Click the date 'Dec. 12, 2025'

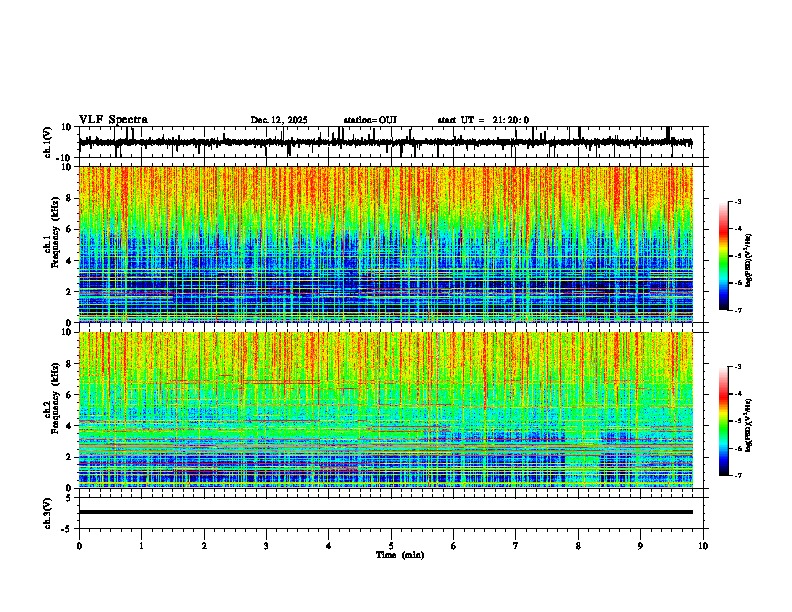coord(279,120)
